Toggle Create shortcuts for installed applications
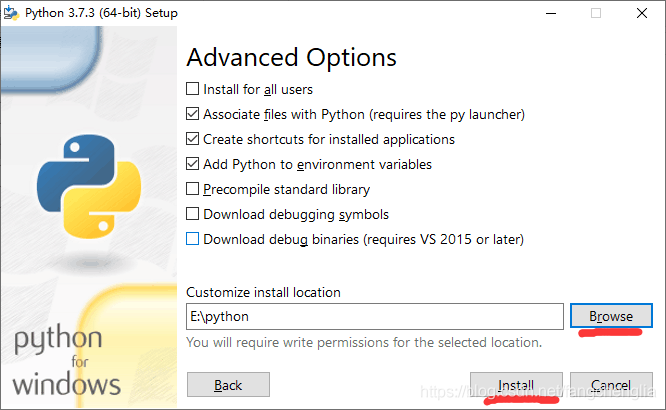Viewport: 666px width, 410px height. (192, 139)
